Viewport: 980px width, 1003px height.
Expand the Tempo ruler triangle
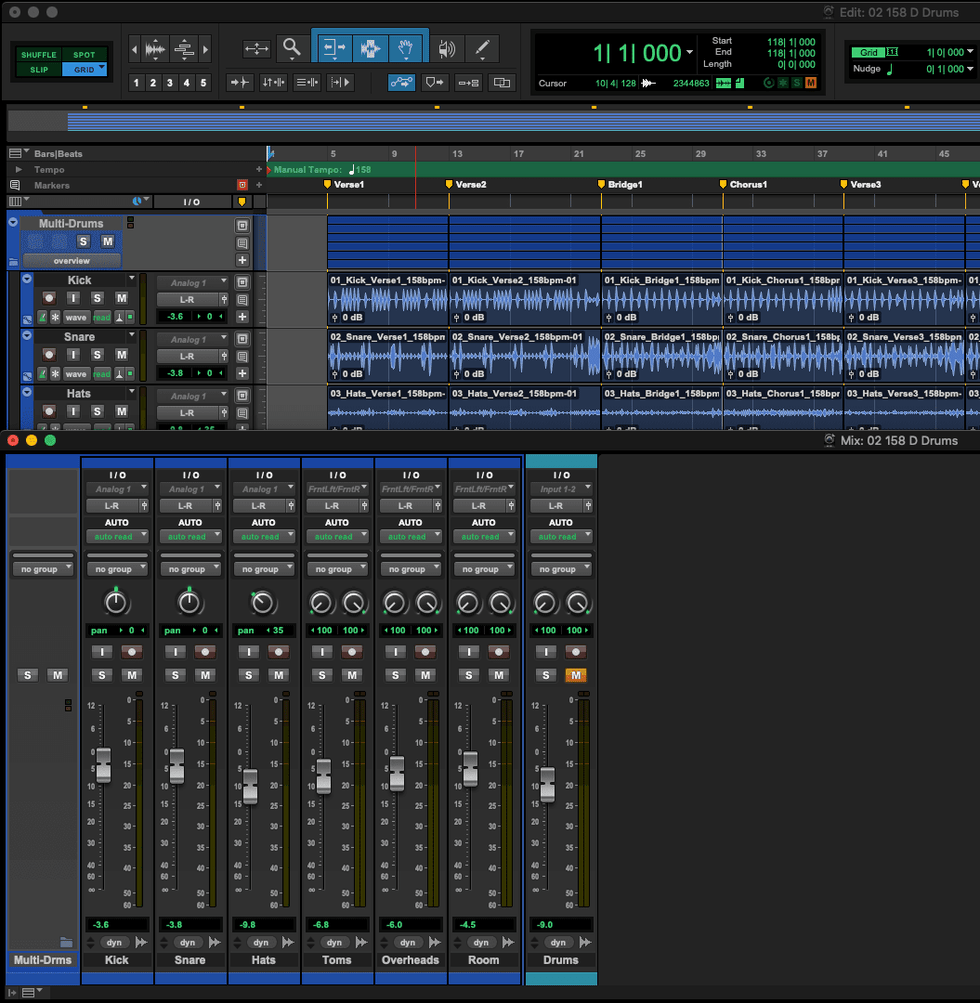pos(17,170)
